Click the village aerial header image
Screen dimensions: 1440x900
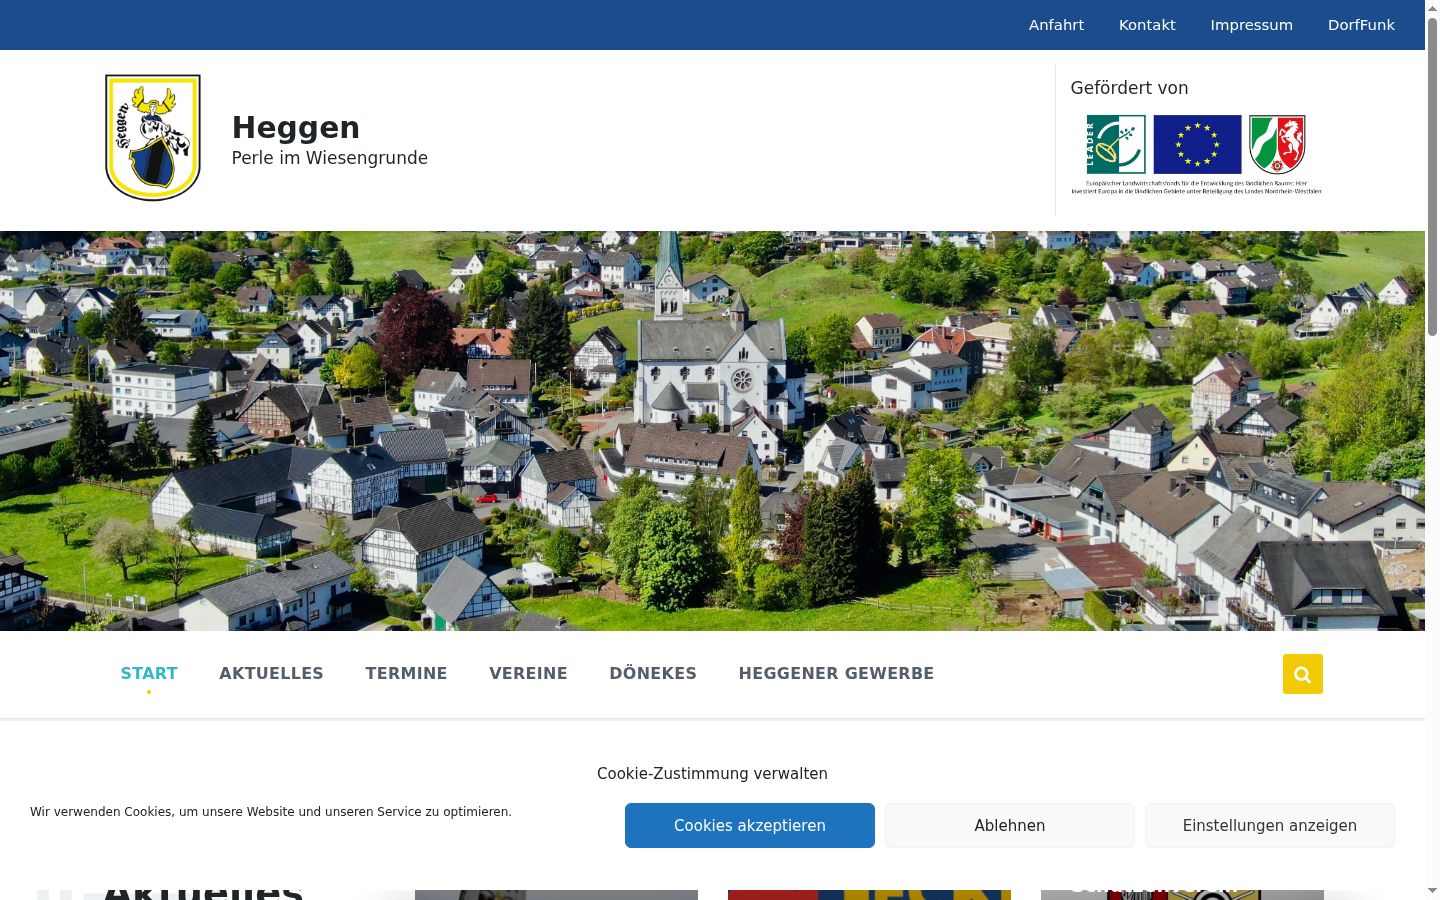point(712,431)
